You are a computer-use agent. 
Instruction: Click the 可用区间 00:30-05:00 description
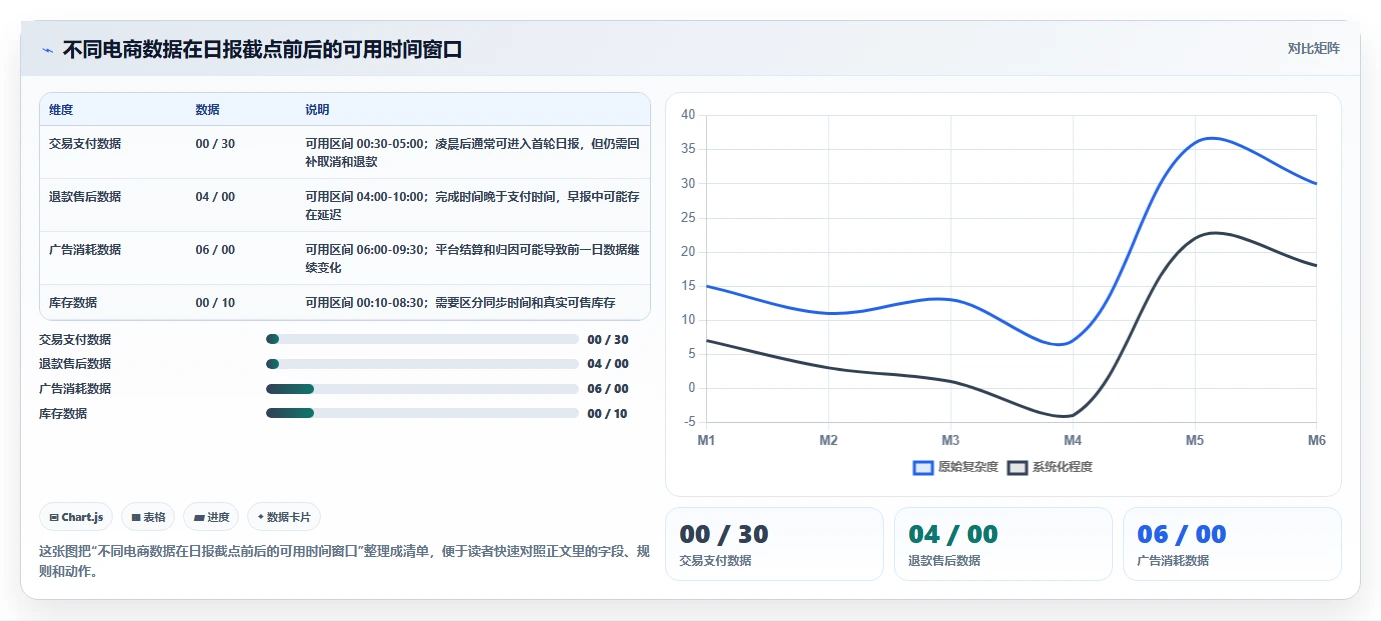click(x=472, y=152)
